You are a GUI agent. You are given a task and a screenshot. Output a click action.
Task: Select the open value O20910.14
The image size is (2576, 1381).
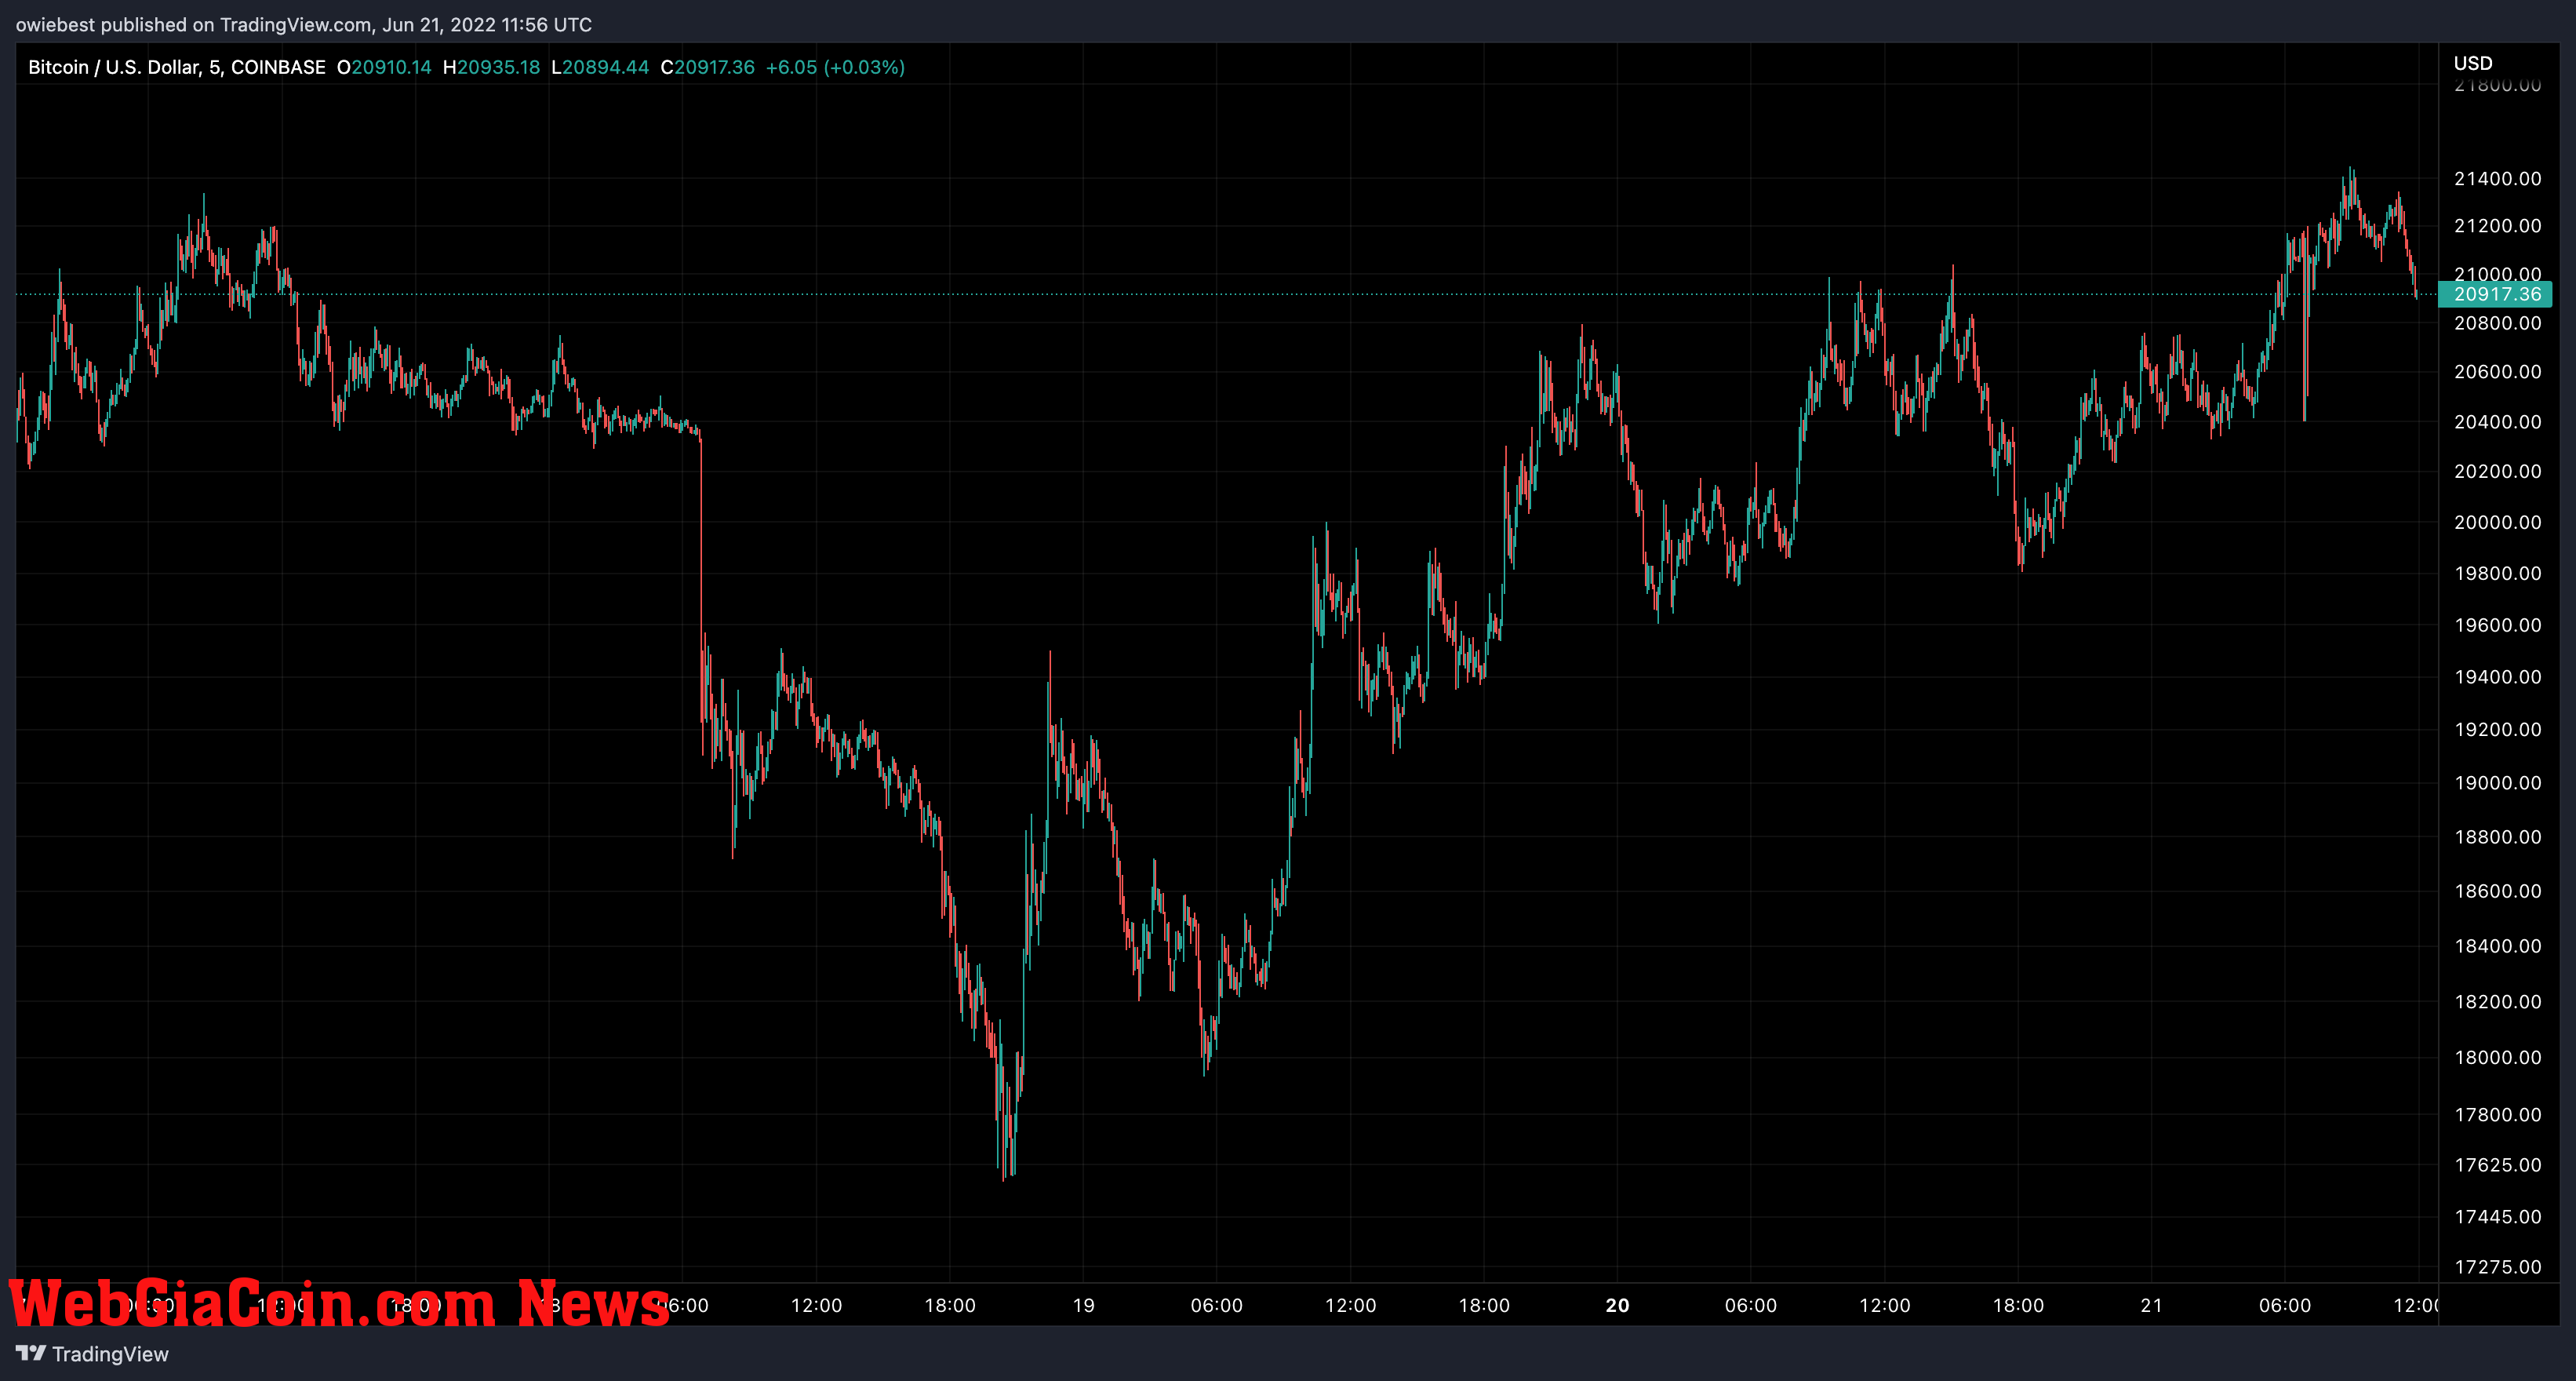click(384, 67)
